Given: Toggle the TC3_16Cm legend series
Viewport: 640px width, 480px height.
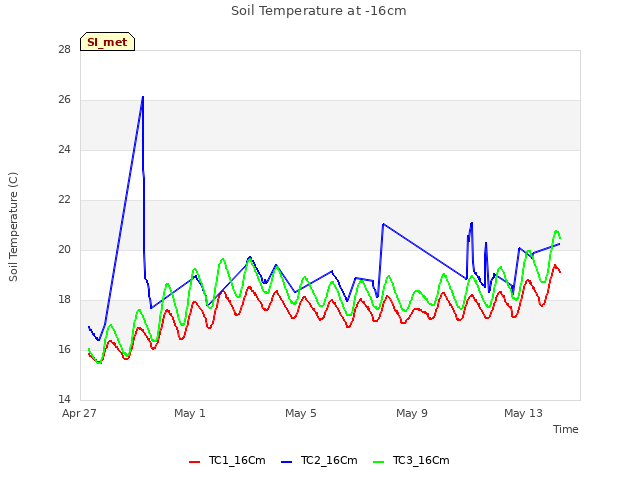Looking at the screenshot, I should [x=411, y=460].
